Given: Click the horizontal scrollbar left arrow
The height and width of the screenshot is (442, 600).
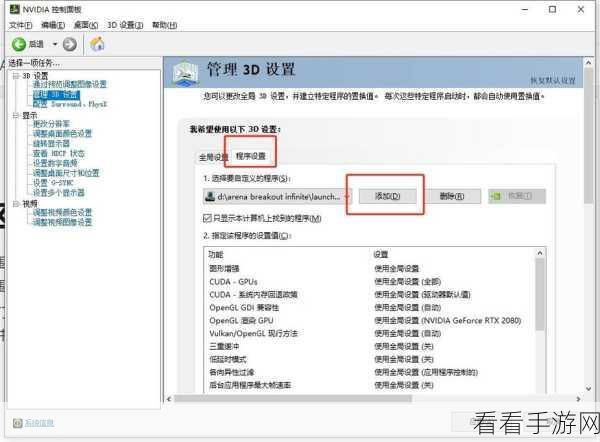Looking at the screenshot, I should coord(169,399).
